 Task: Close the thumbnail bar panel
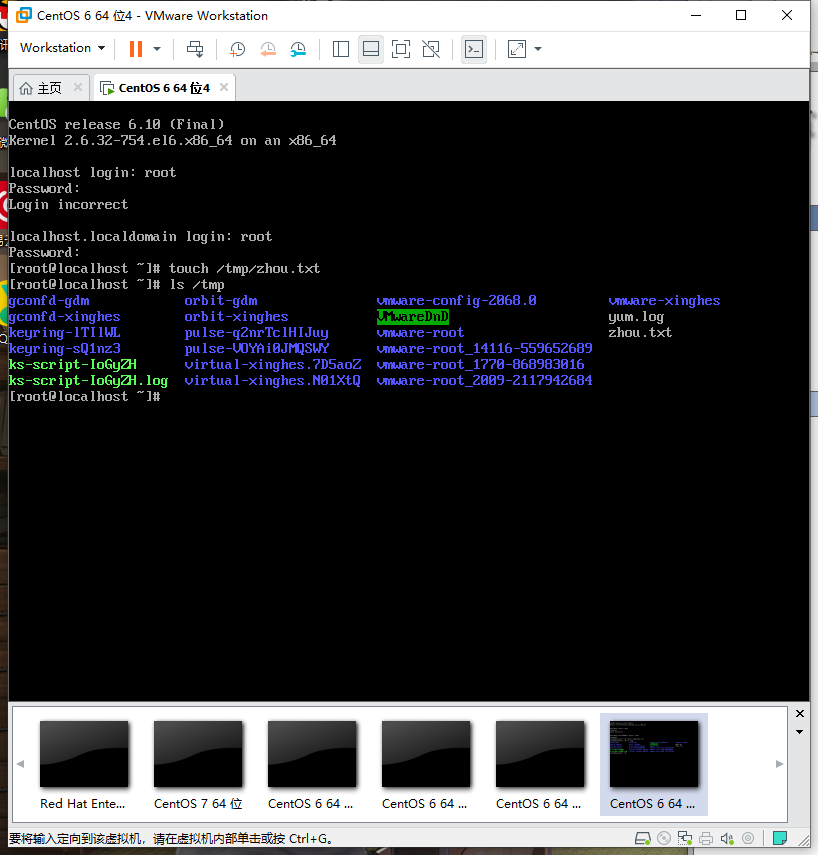pos(799,714)
